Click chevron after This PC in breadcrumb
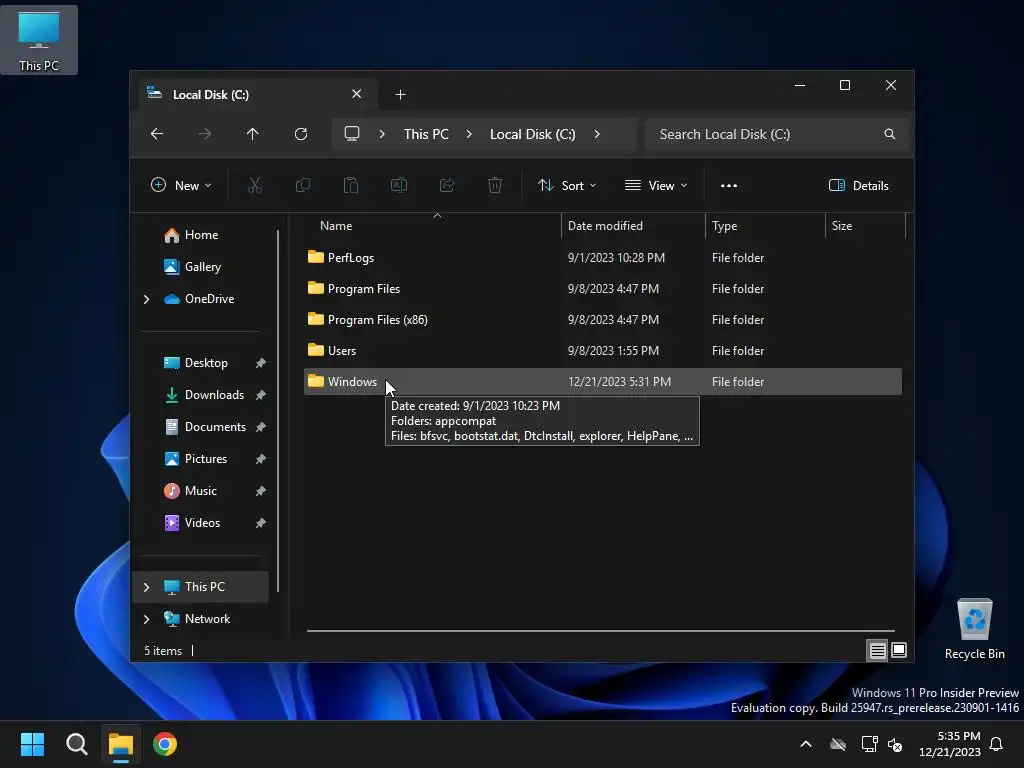Screen dimensions: 1024x768 coord(469,134)
